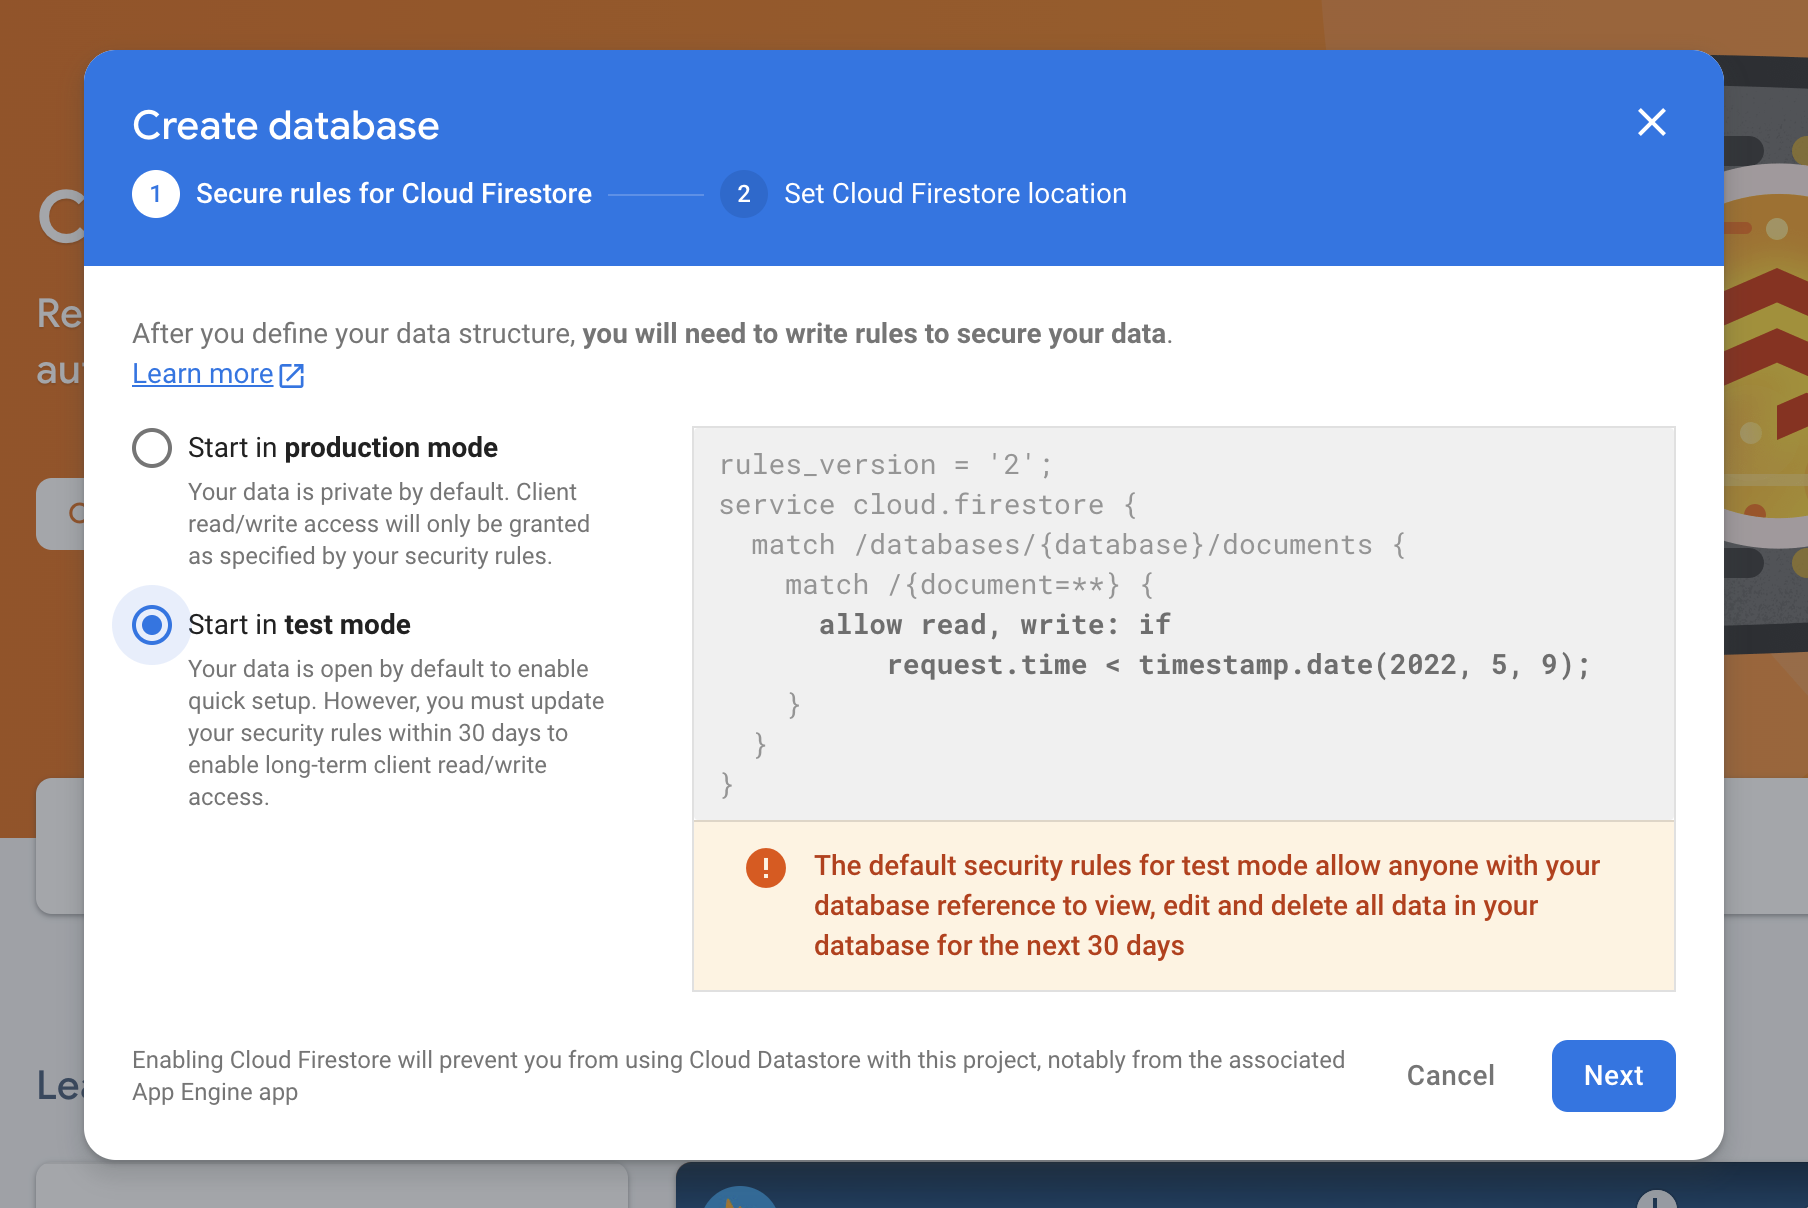
Task: Cancel database creation
Action: (1450, 1075)
